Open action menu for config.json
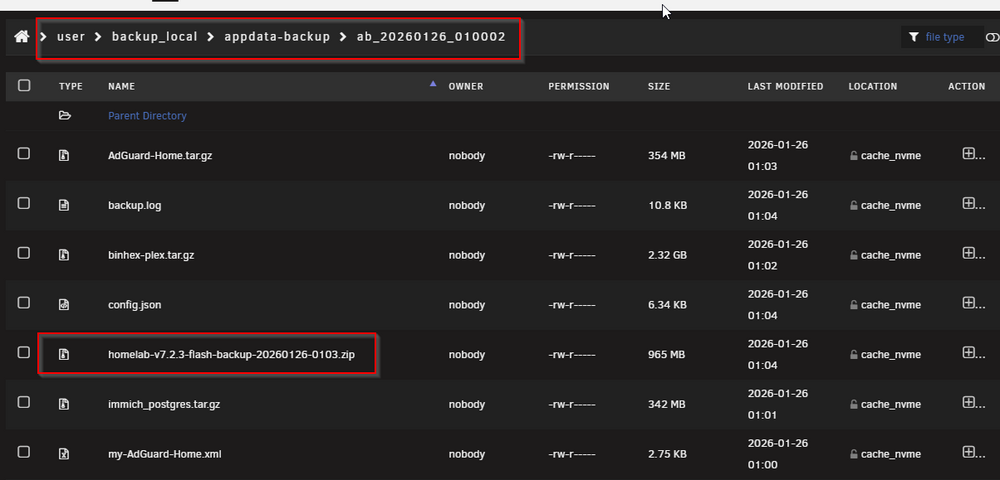 tap(973, 303)
